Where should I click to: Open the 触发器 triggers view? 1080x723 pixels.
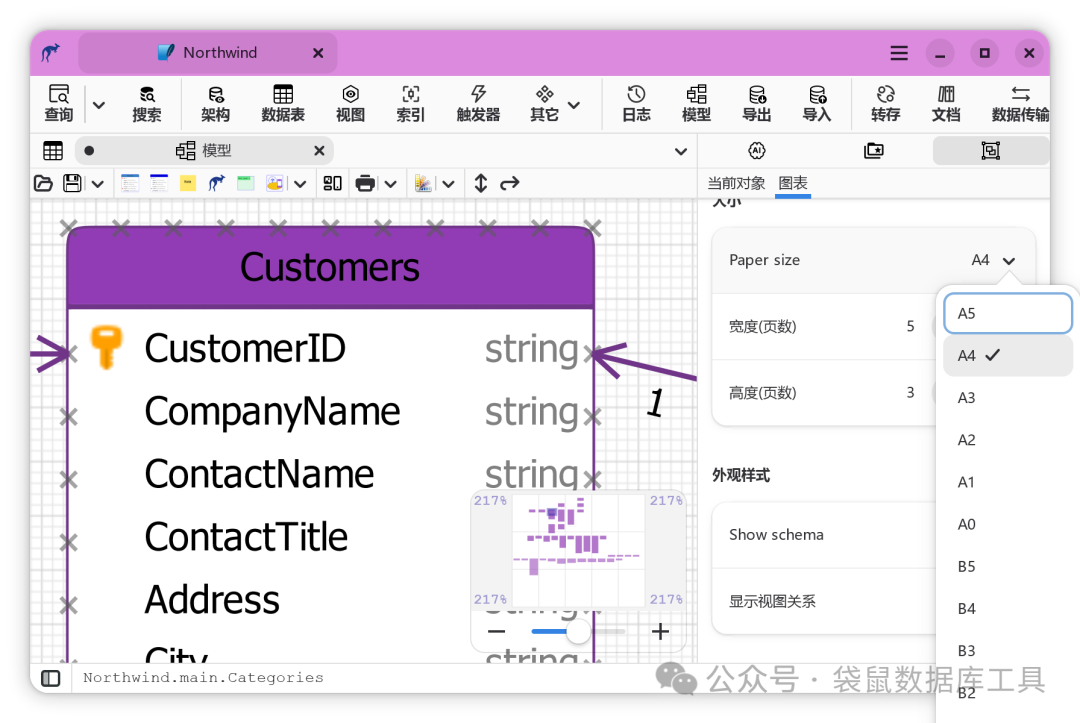(478, 103)
